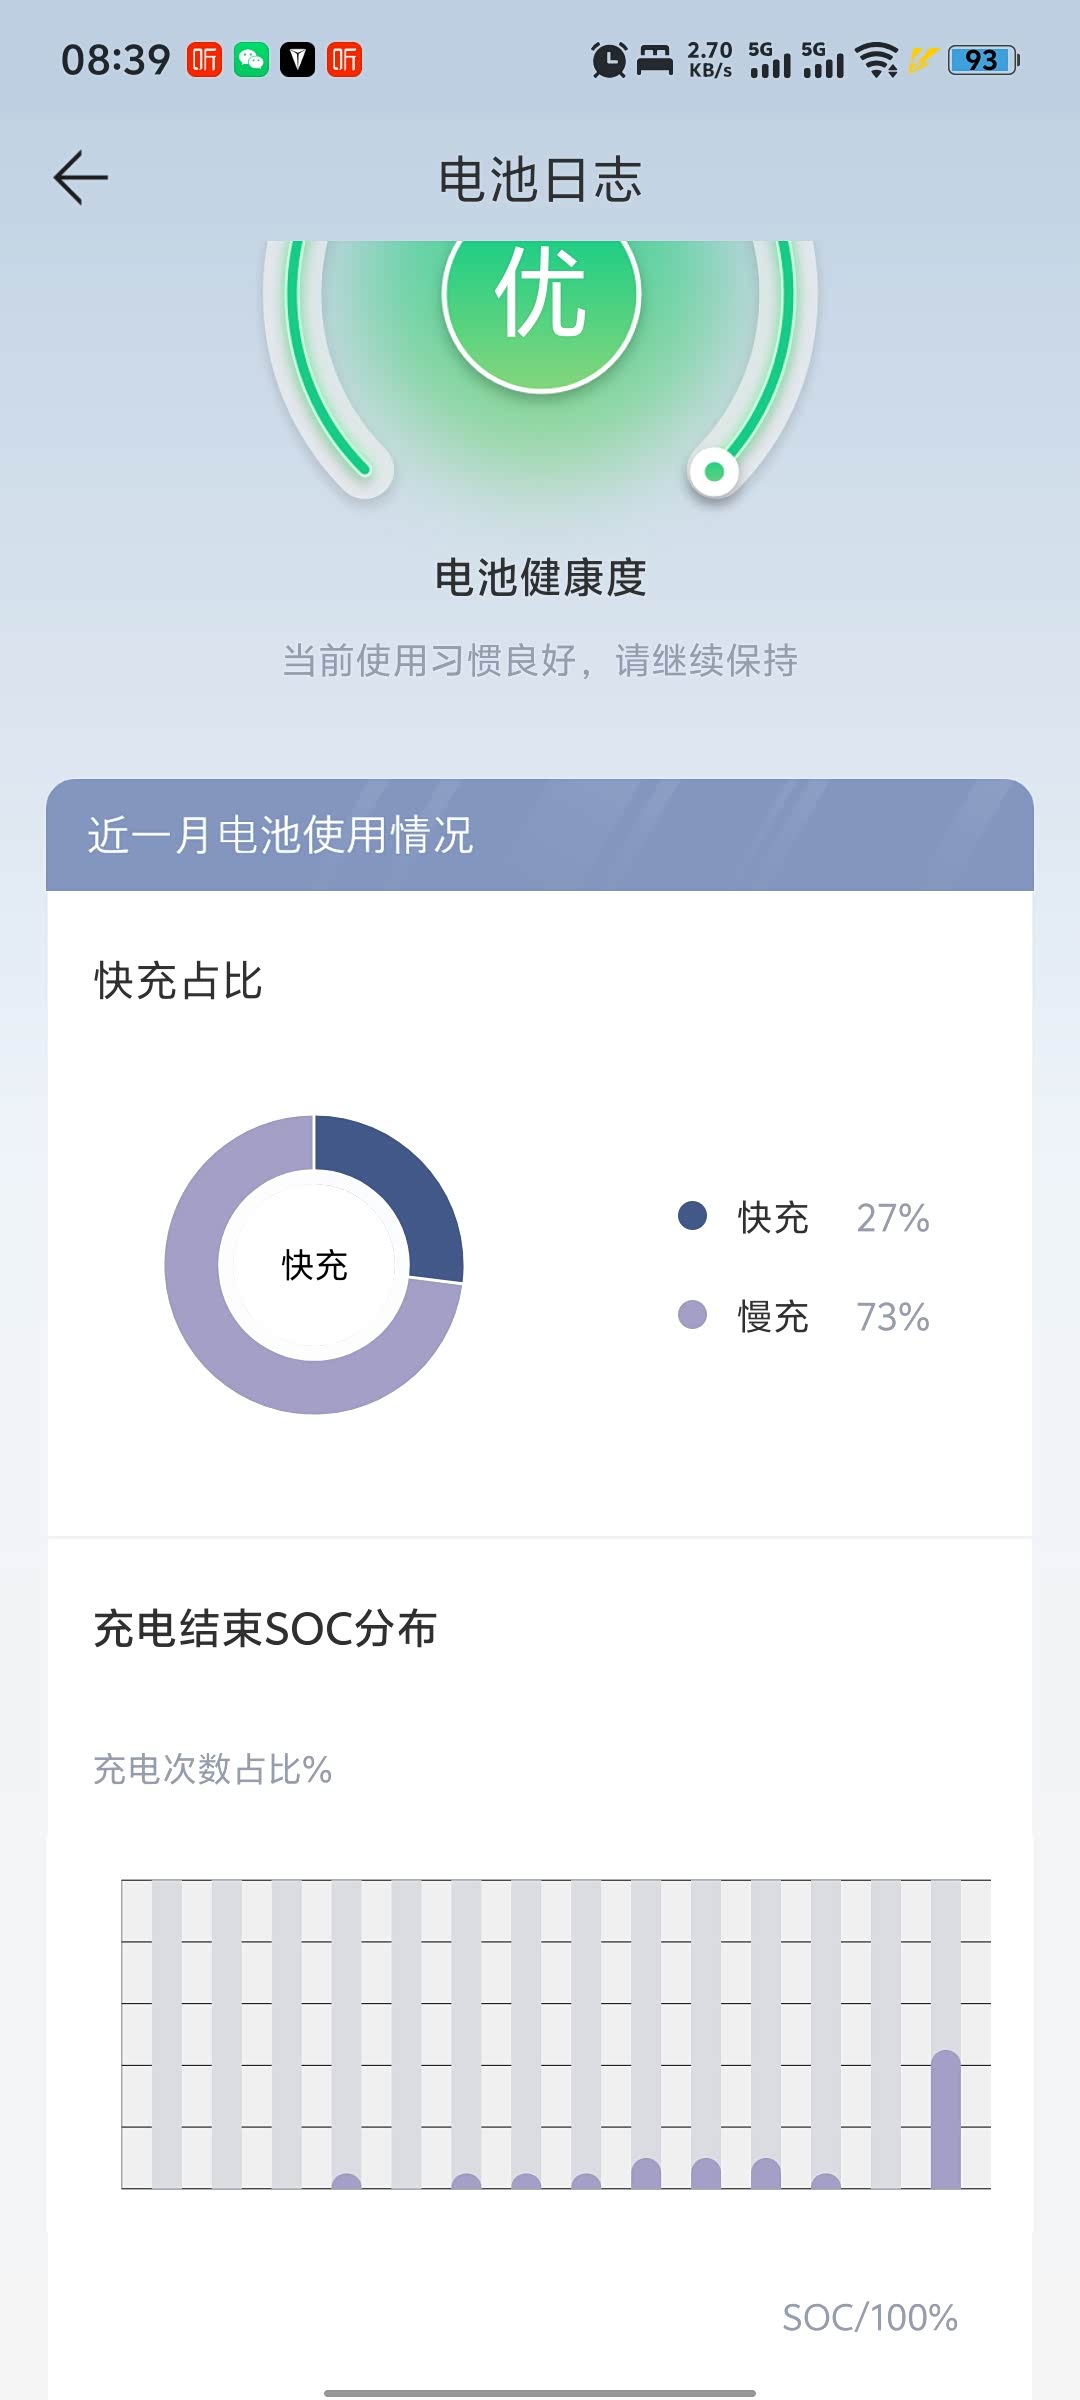This screenshot has width=1080, height=2400.
Task: Tap the tallest SOC bar in chart
Action: click(x=945, y=2120)
